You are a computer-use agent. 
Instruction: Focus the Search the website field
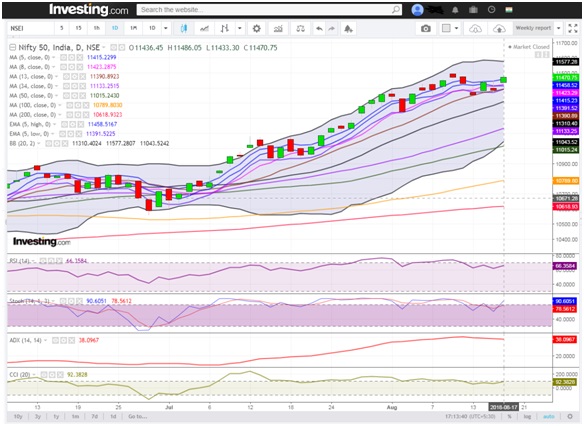[264, 10]
